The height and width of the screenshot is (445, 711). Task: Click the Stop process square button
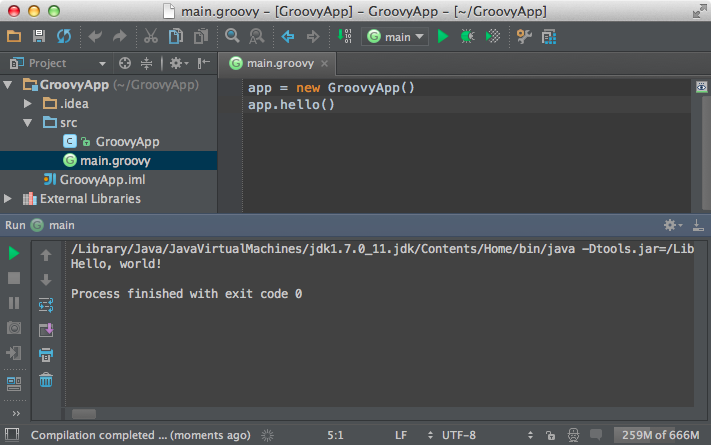(x=14, y=278)
